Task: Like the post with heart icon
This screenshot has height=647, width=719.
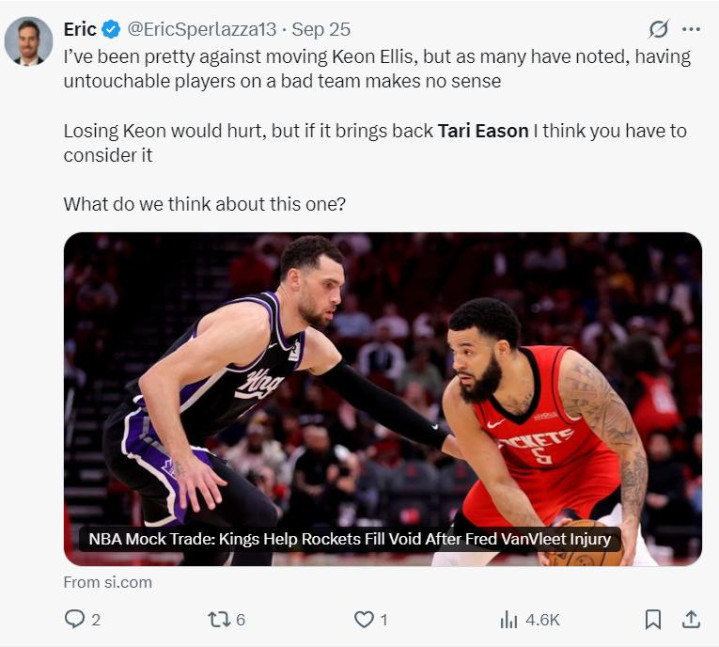Action: [364, 619]
